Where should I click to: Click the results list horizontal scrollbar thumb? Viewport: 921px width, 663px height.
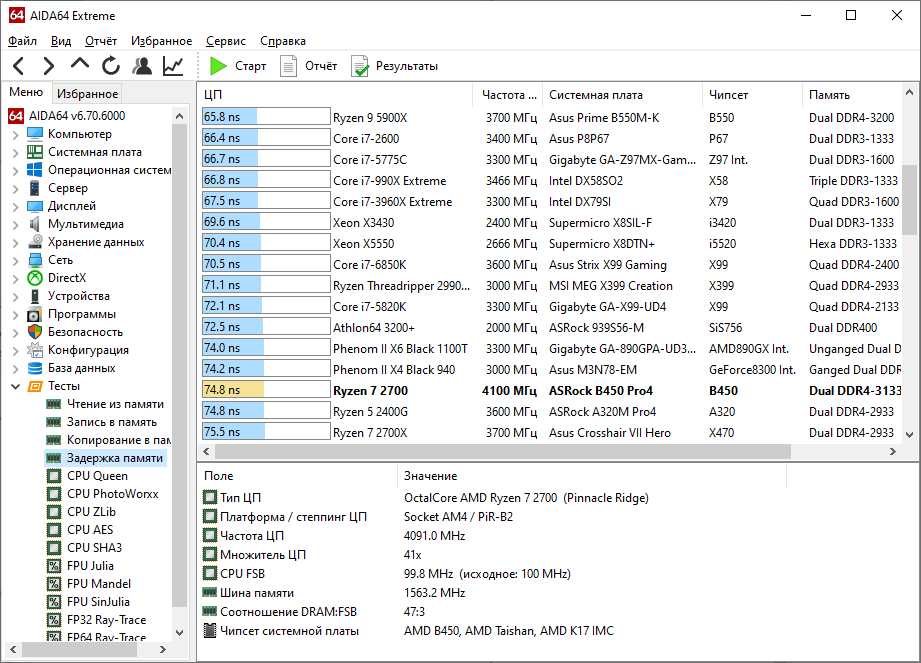pos(503,452)
